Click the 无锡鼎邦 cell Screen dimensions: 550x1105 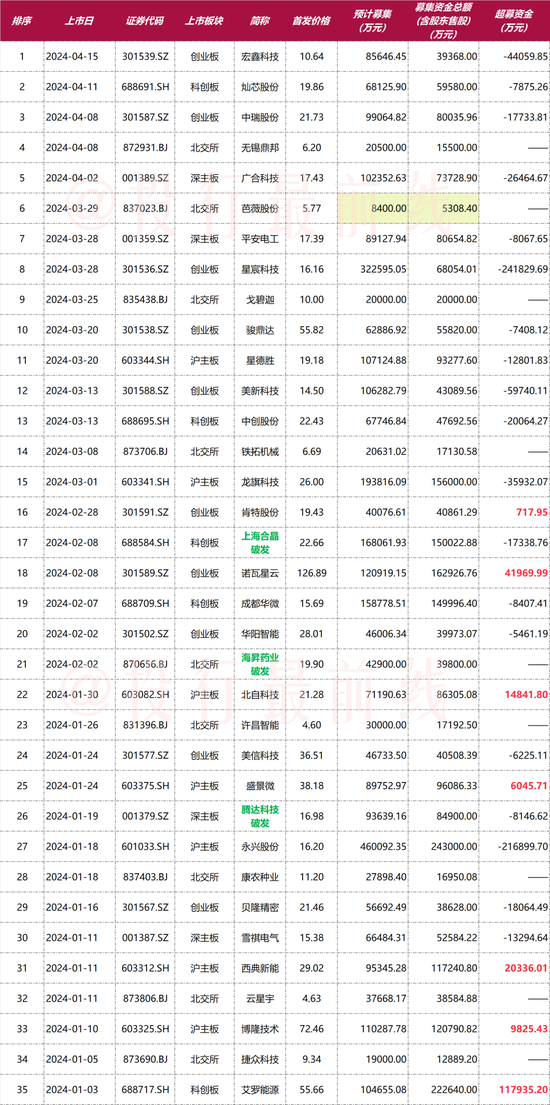pos(259,147)
